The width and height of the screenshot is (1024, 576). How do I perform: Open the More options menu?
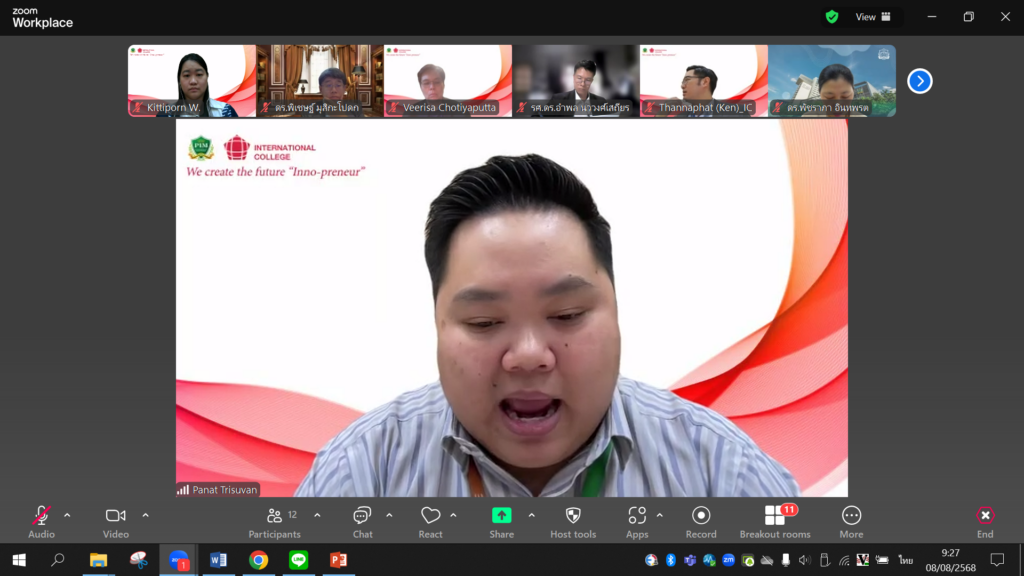[x=851, y=522]
